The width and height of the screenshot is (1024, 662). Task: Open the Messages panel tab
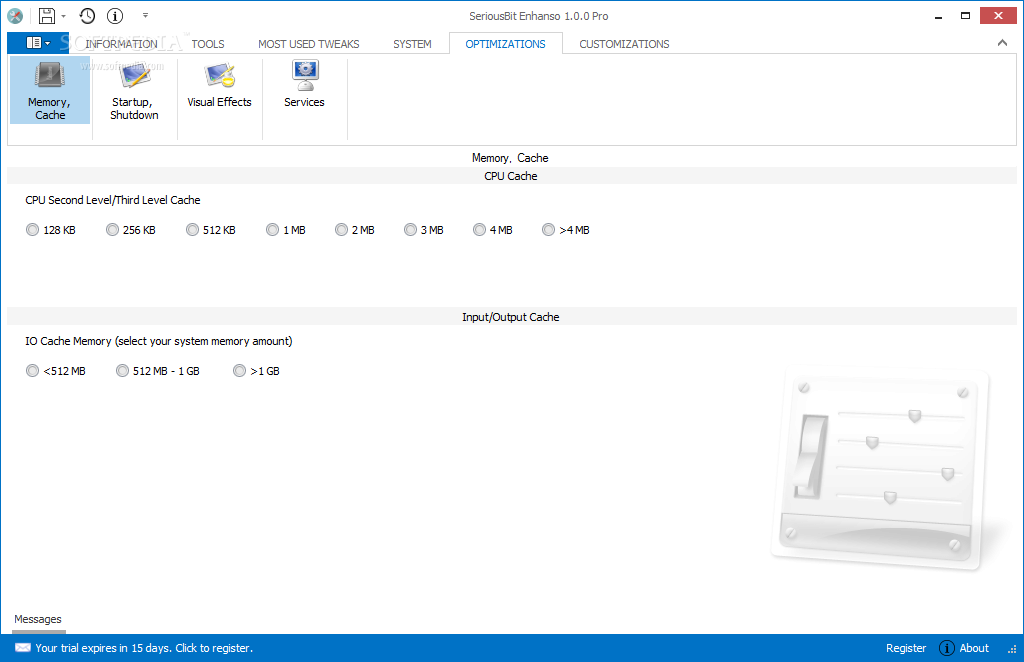[x=38, y=619]
